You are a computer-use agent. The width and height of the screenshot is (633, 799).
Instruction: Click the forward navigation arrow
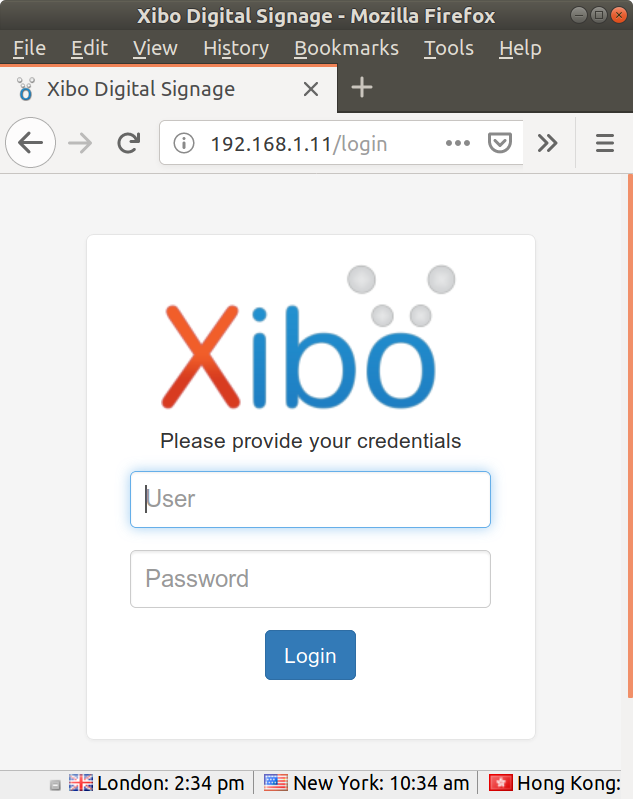[x=80, y=143]
